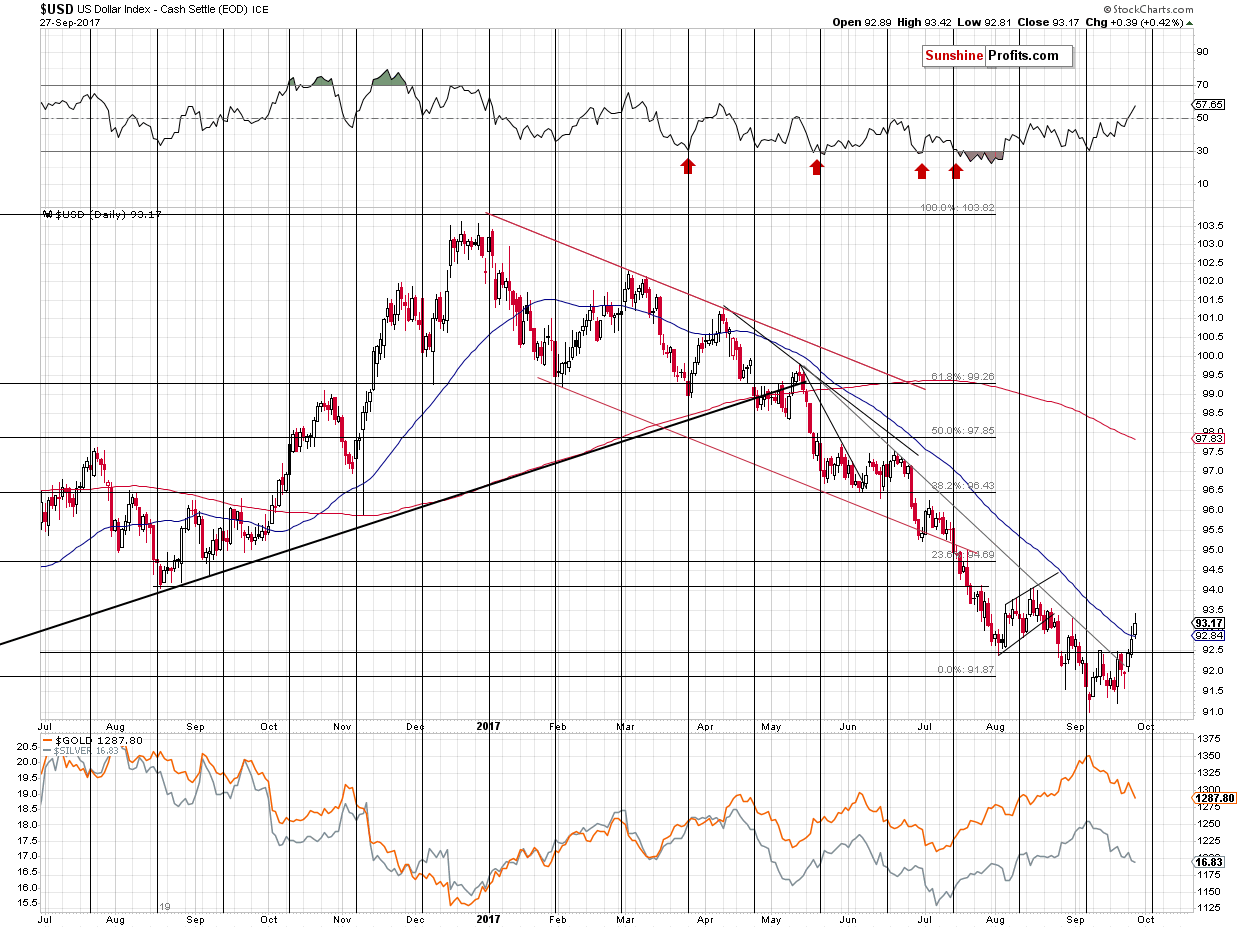Click the orange gold price tag 1287.80 on right axis
Image resolution: width=1240 pixels, height=928 pixels.
point(1214,800)
